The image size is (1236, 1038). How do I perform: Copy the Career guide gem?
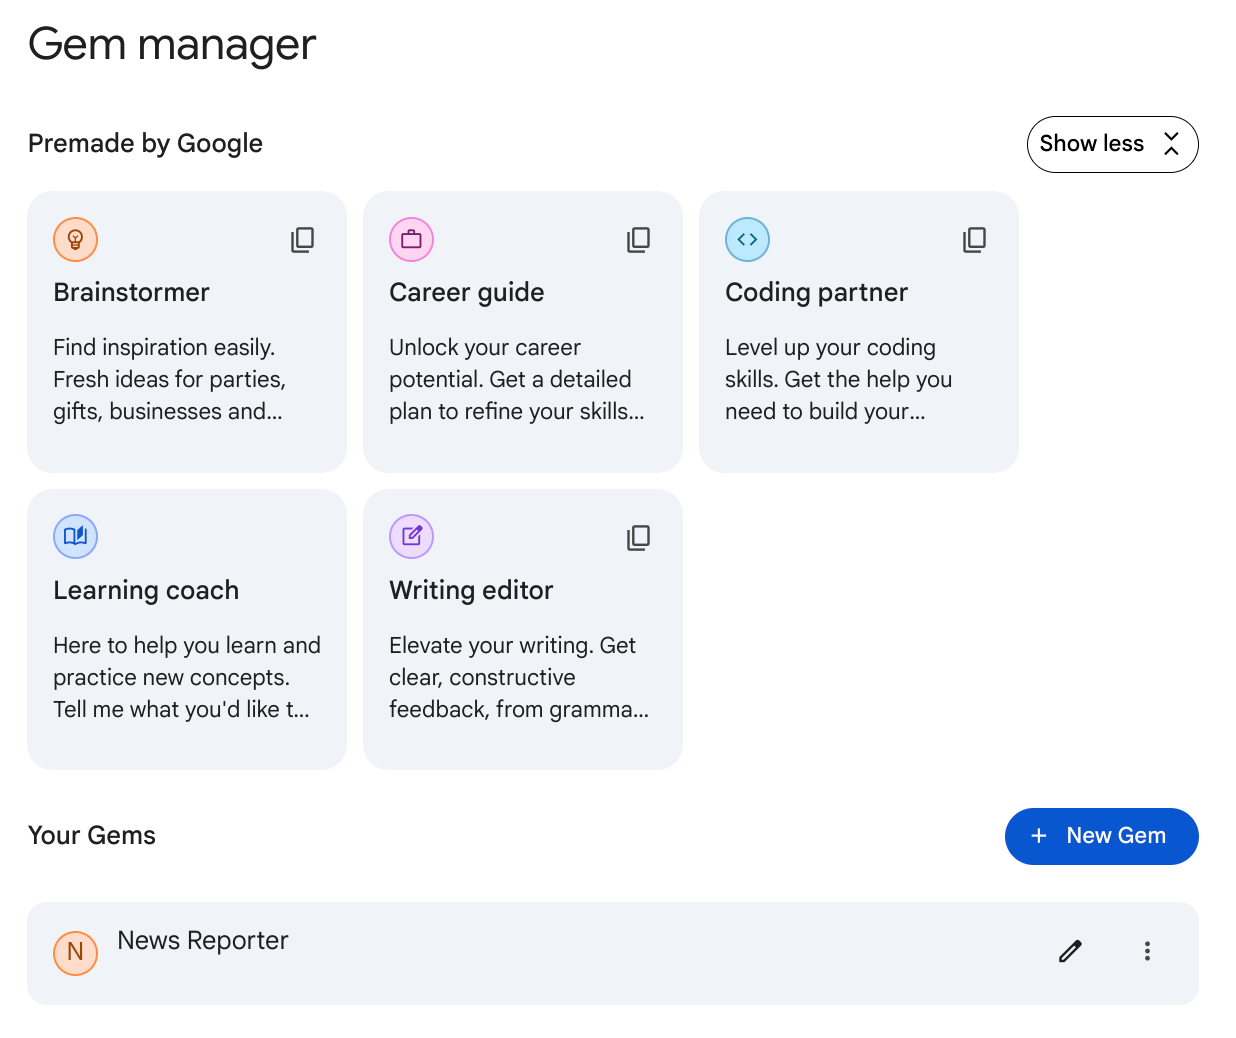638,239
